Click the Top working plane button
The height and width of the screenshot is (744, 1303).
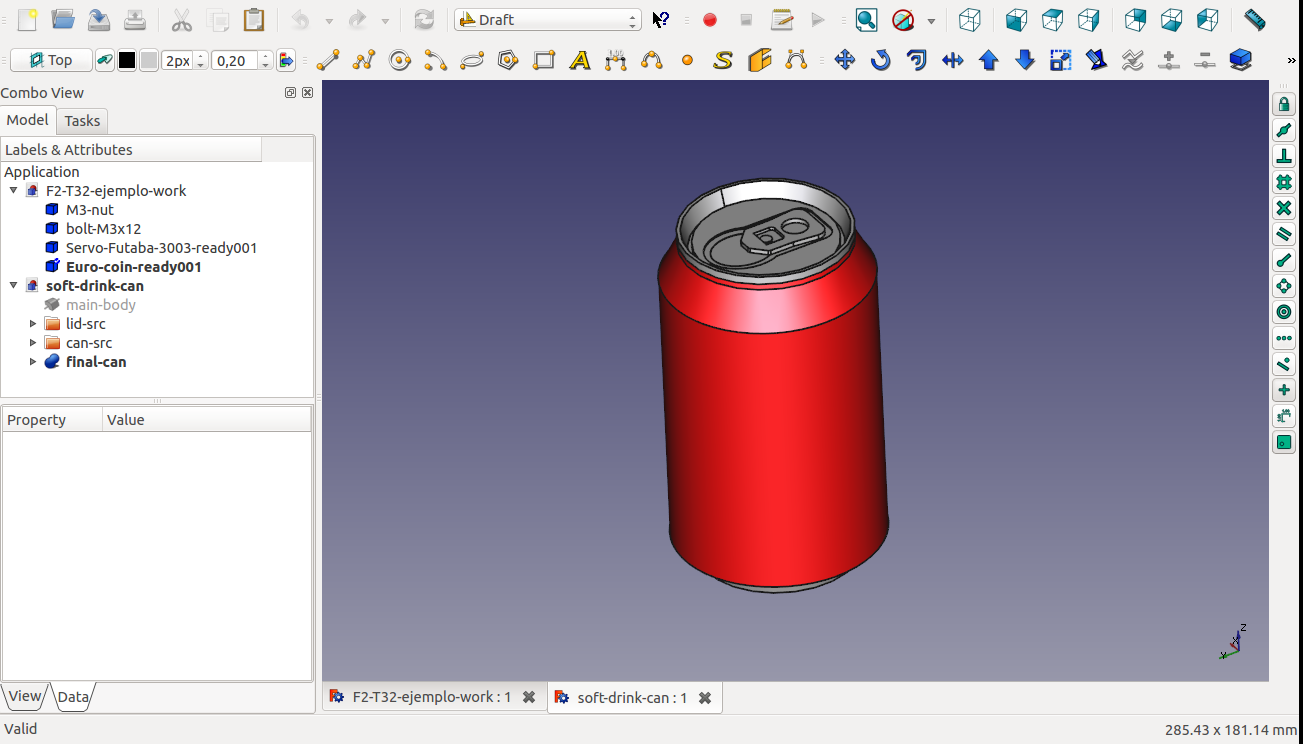pyautogui.click(x=51, y=61)
